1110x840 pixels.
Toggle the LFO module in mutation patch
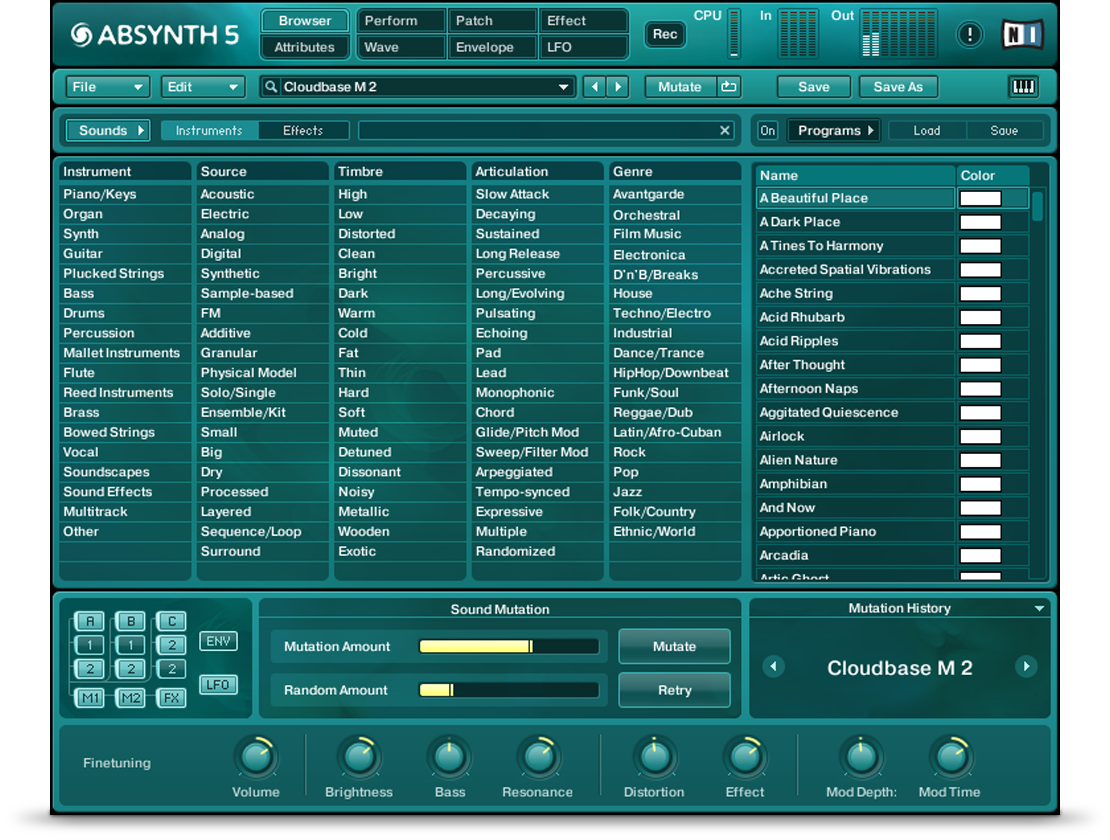click(218, 685)
